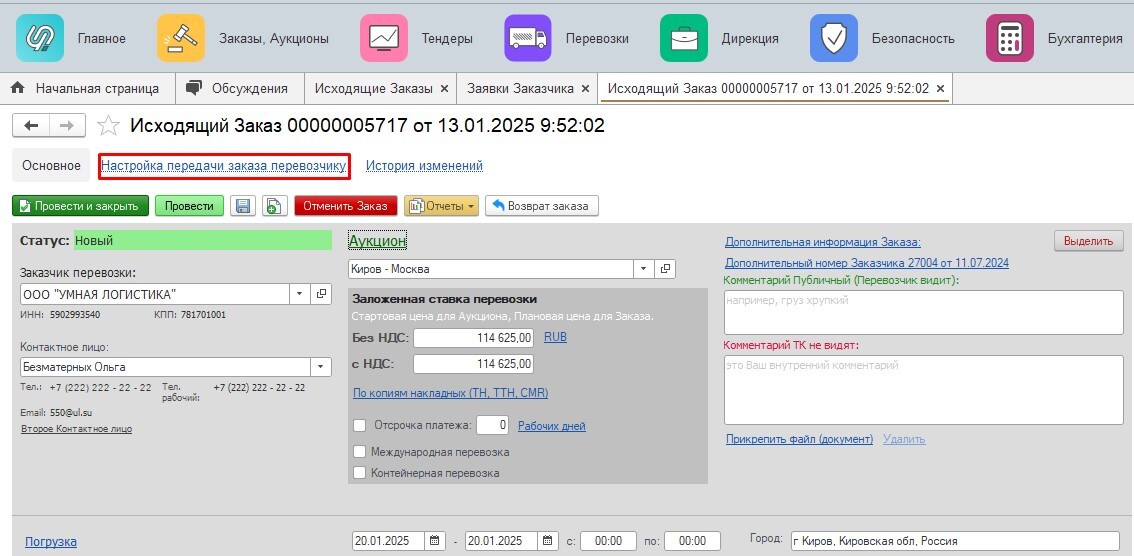Close the Заявки Заказчика tab
1134x556 pixels.
585,88
